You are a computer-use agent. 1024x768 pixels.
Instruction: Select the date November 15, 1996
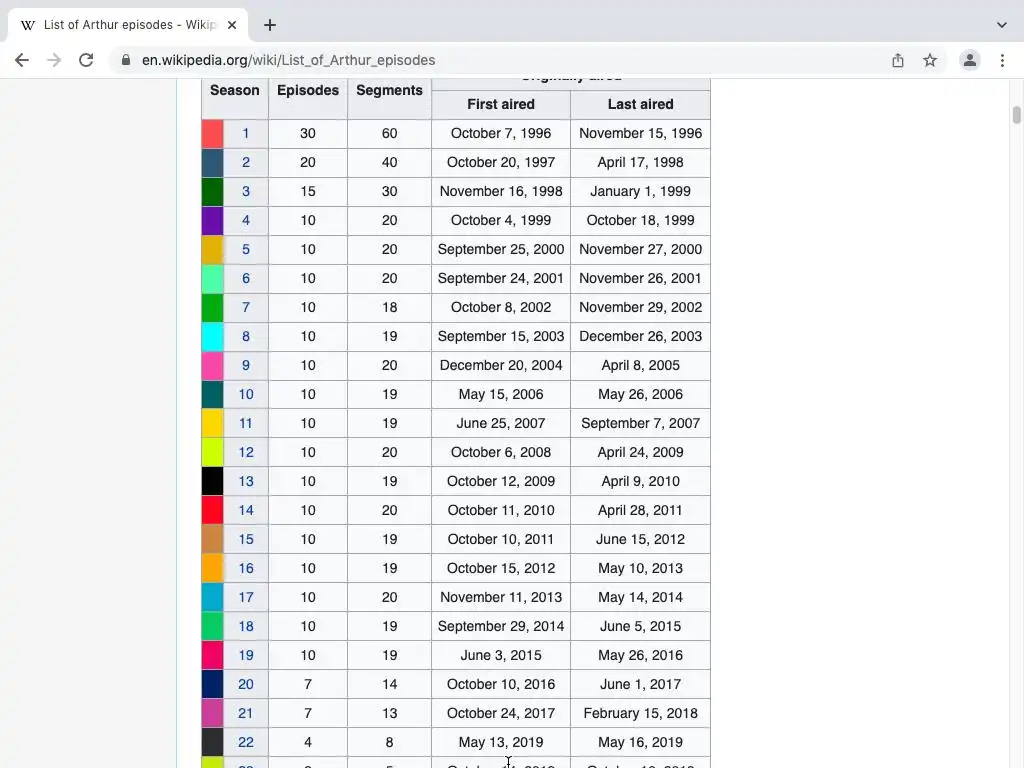(x=641, y=133)
